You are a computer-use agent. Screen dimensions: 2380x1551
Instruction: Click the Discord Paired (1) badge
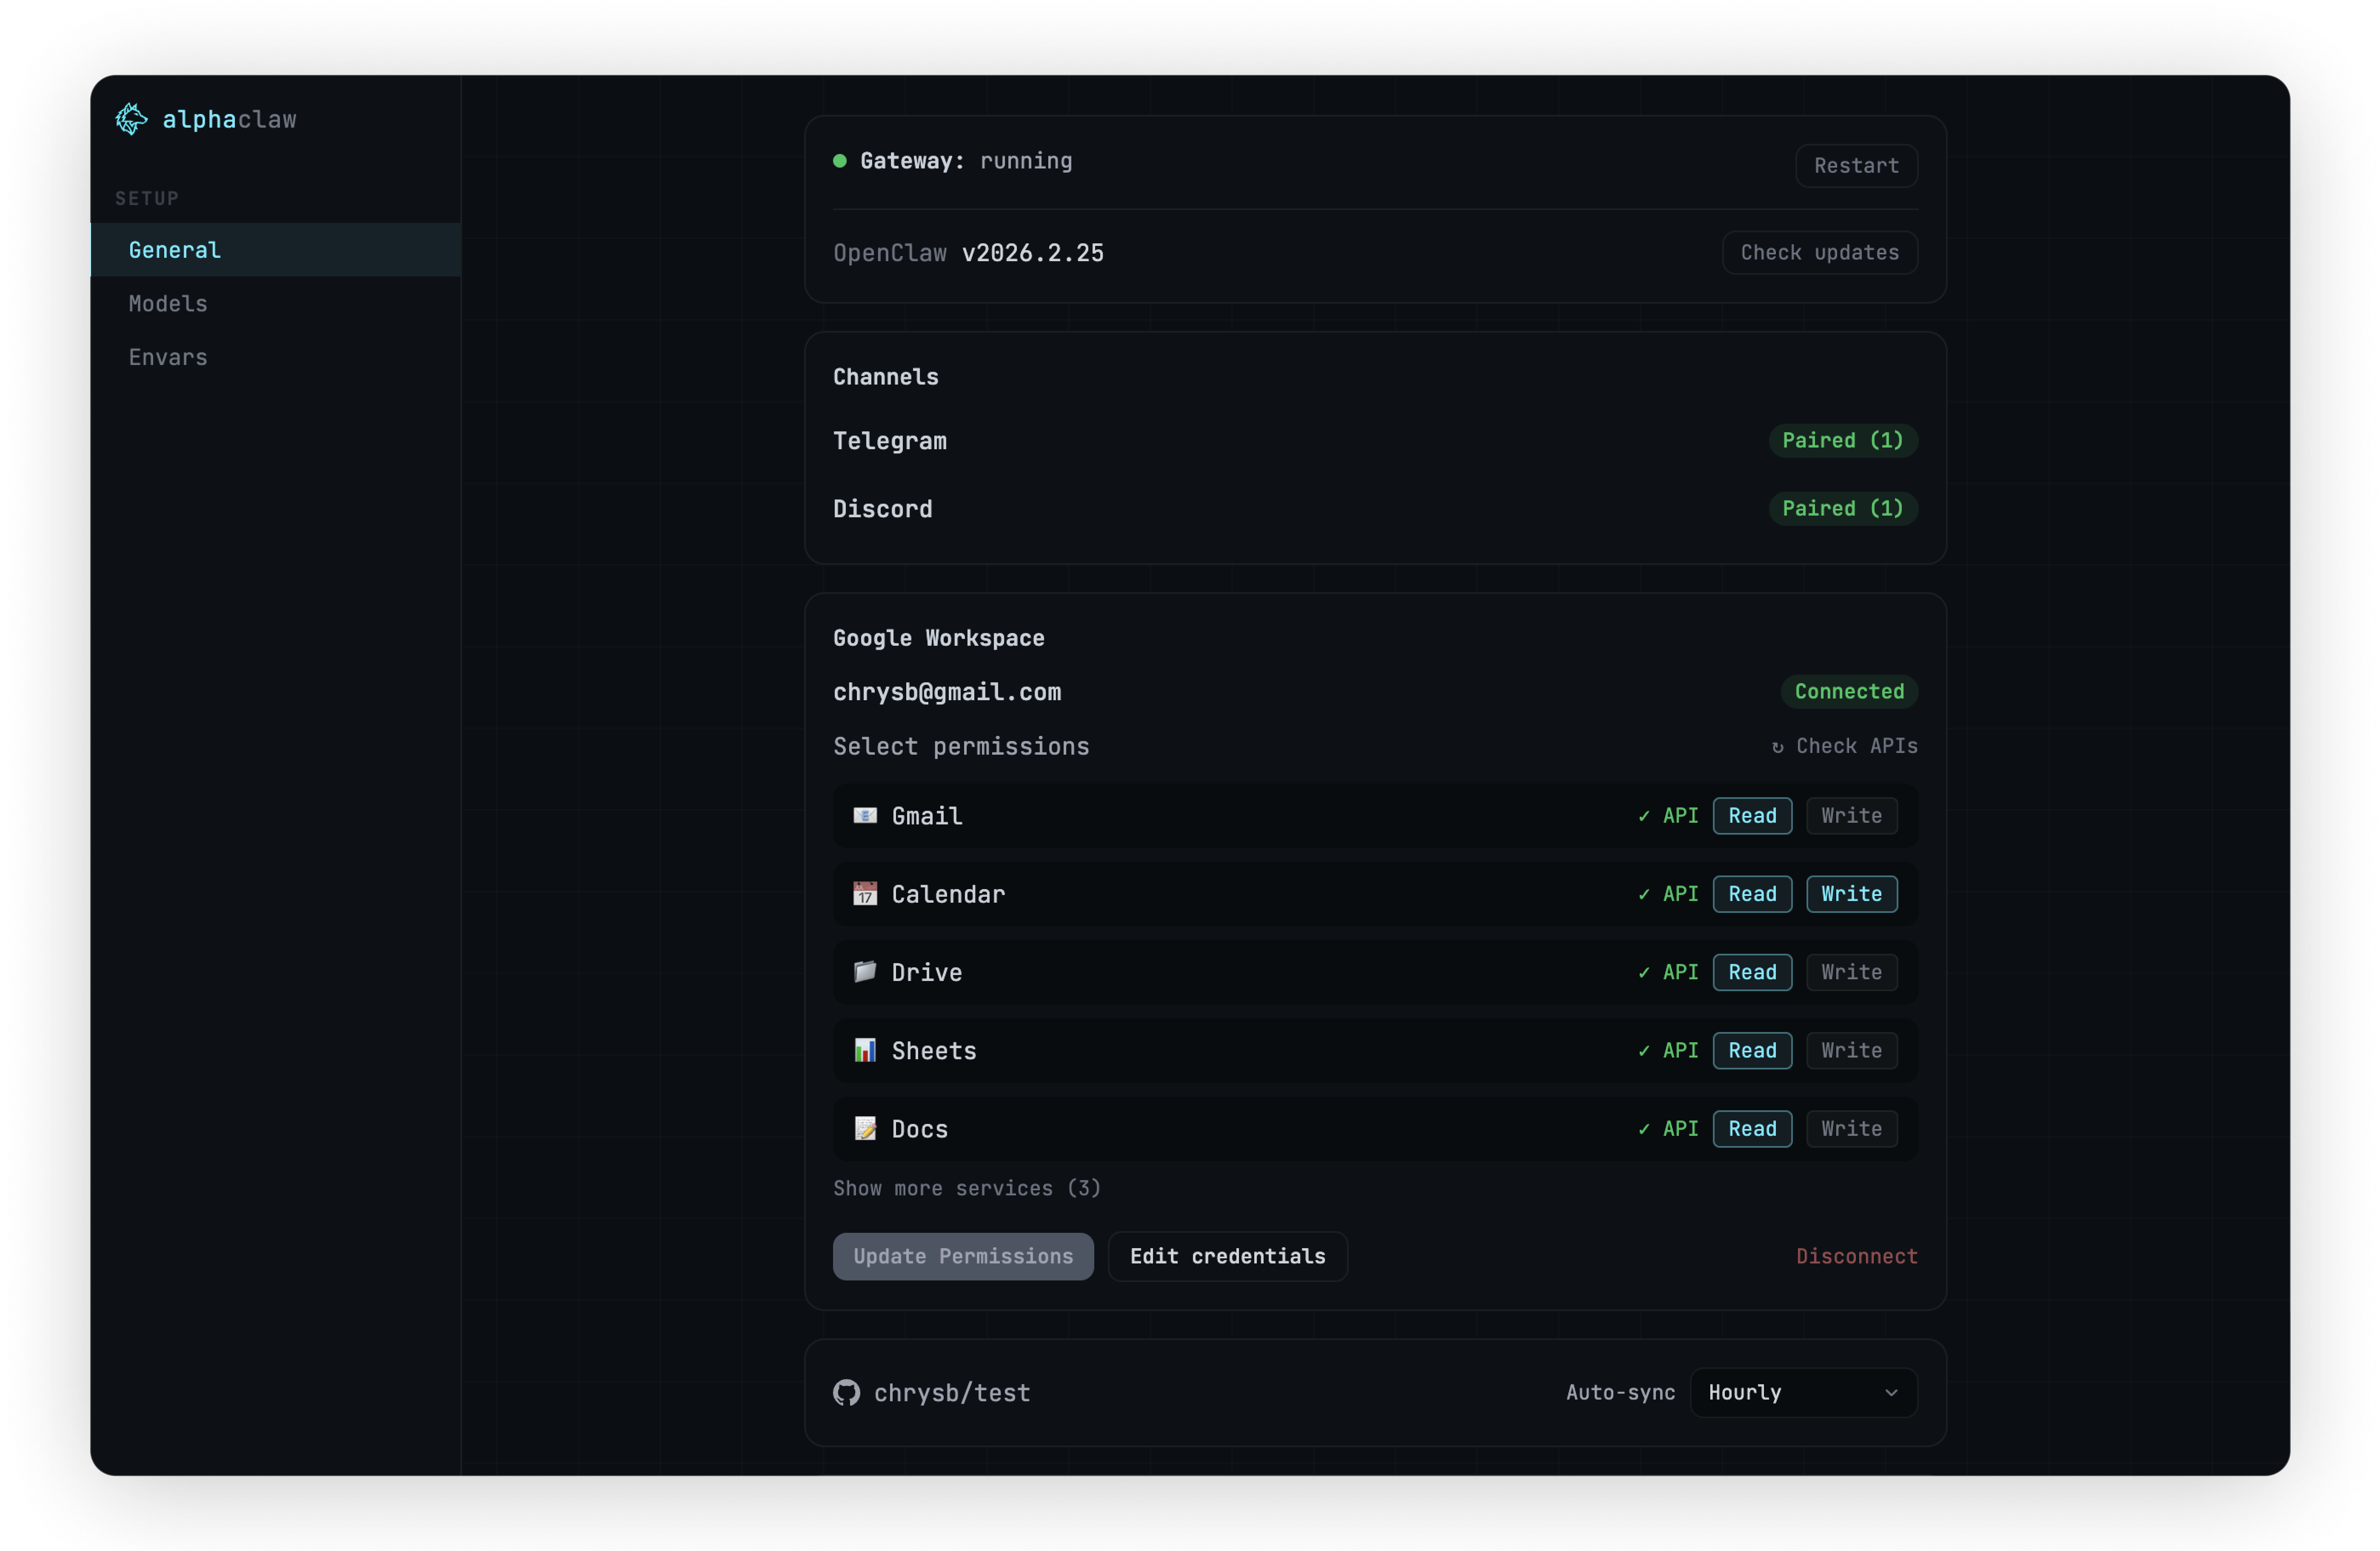coord(1843,509)
